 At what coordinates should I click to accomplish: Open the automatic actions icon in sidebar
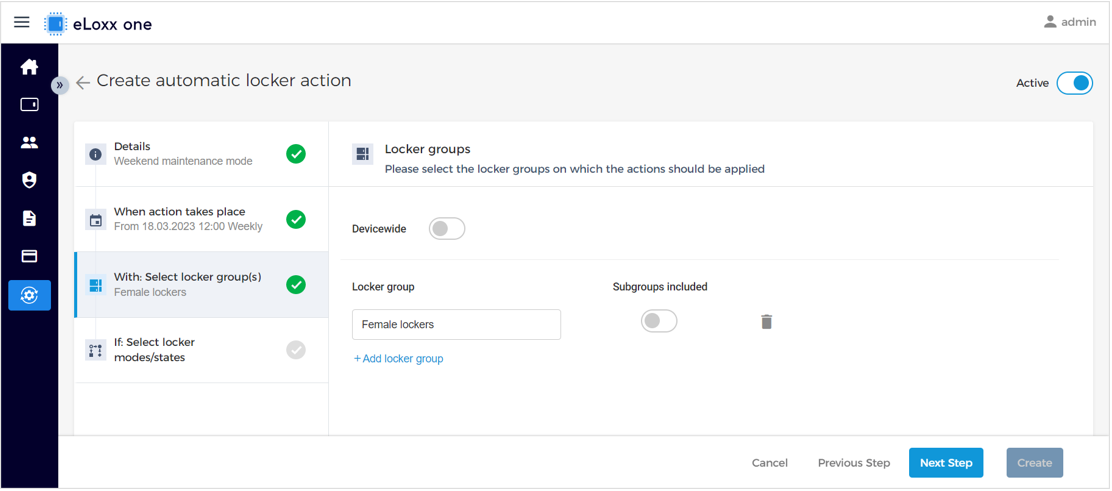[29, 295]
